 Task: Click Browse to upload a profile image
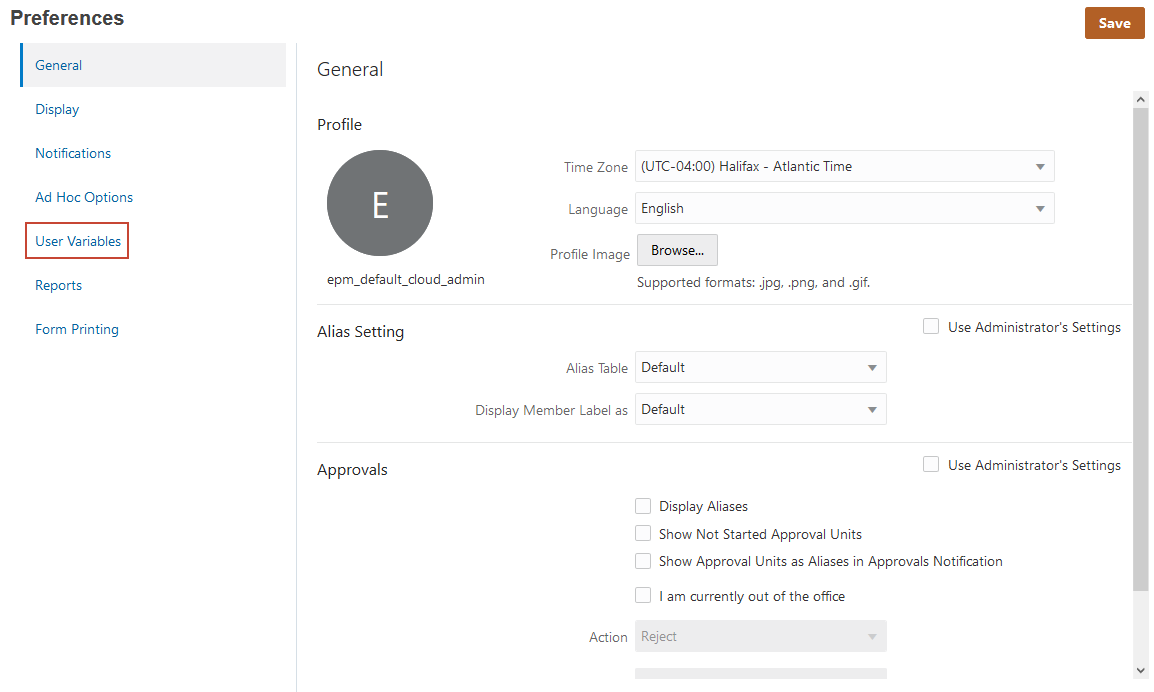pyautogui.click(x=677, y=250)
